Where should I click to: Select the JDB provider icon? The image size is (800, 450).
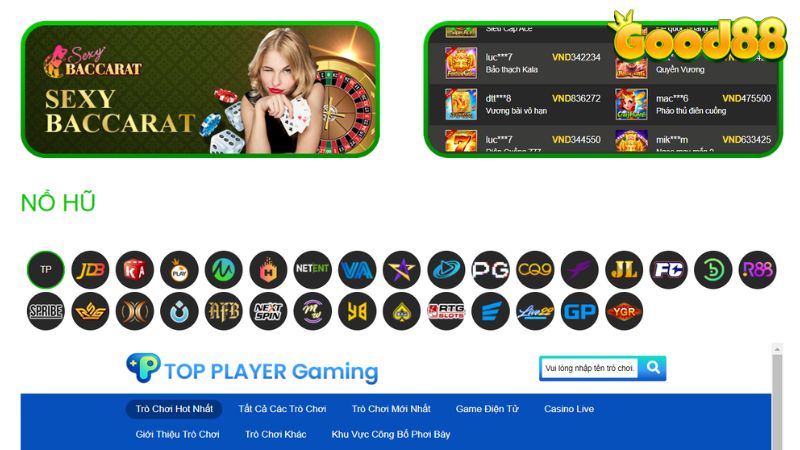[x=90, y=270]
